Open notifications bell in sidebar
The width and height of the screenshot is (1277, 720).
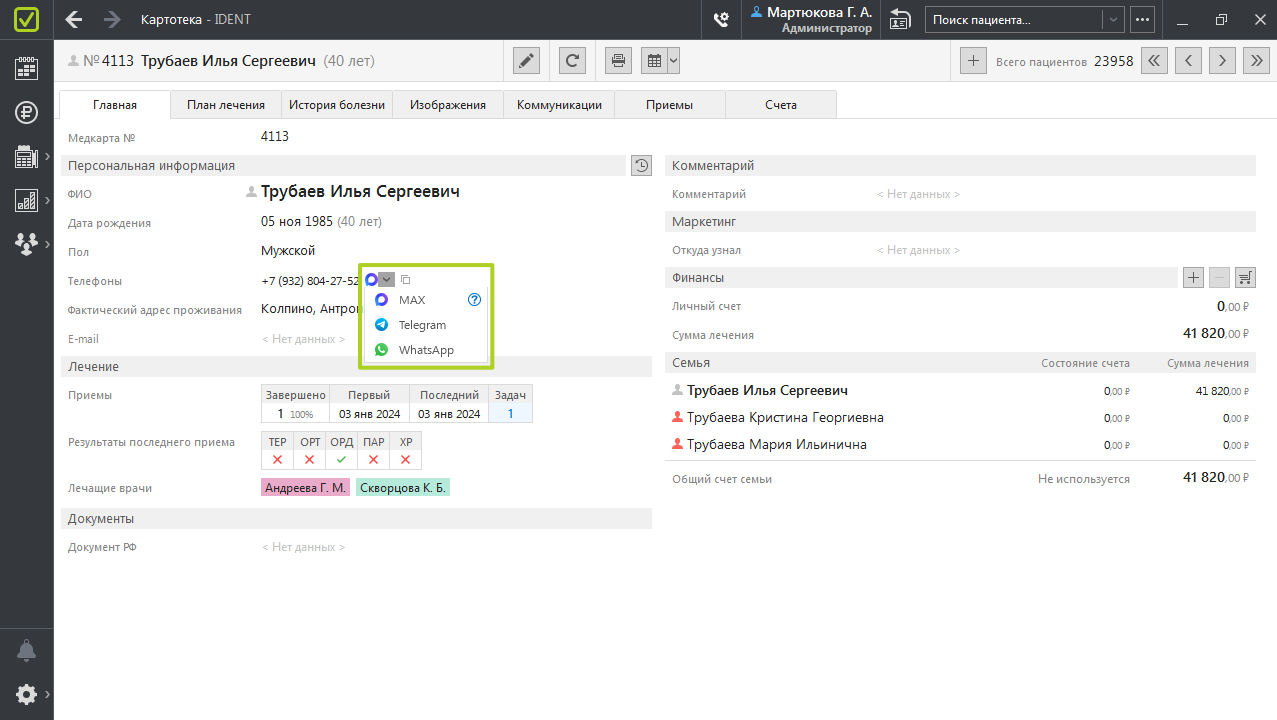[27, 651]
